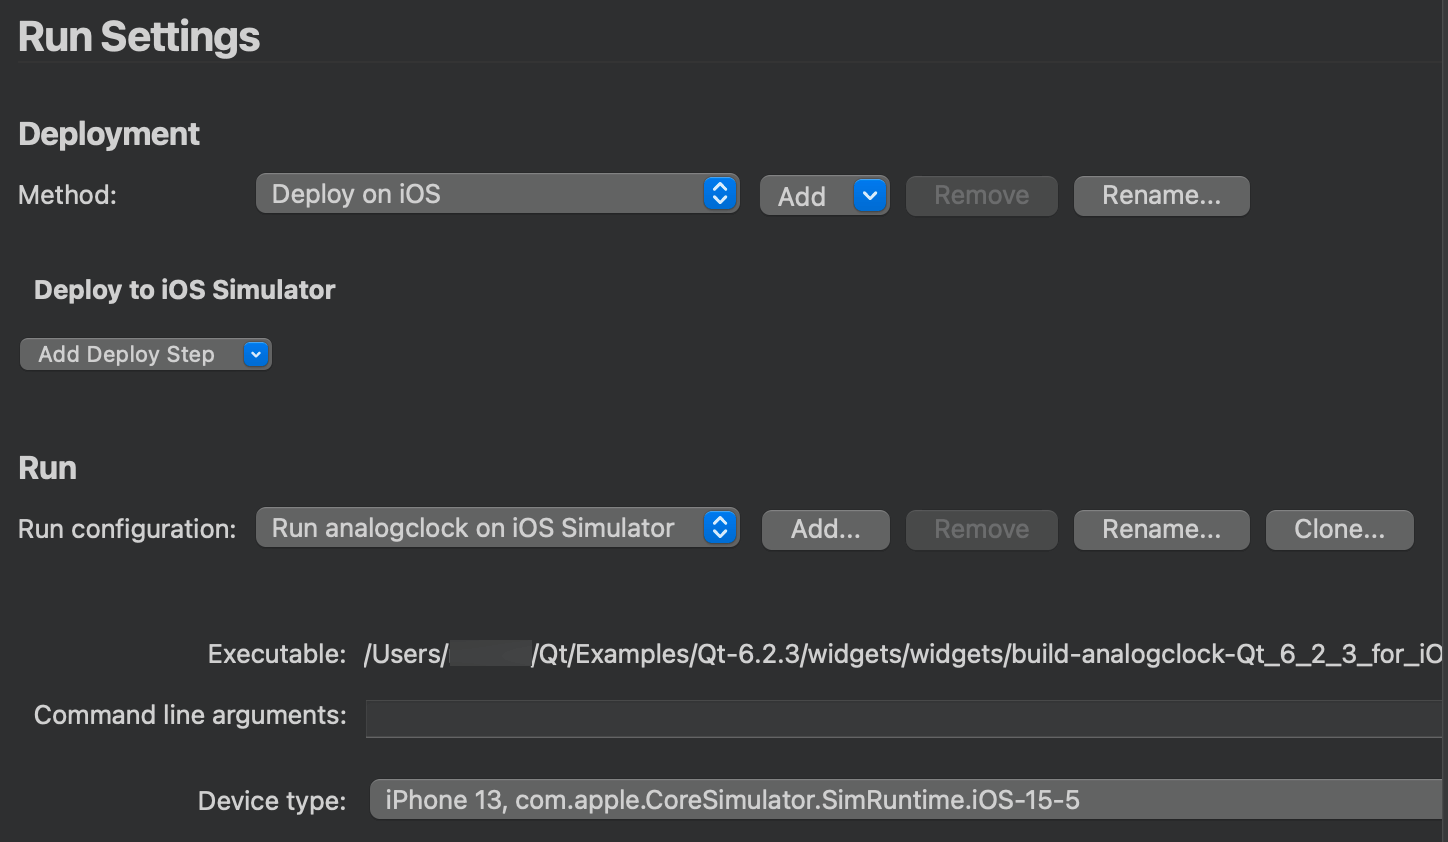Viewport: 1448px width, 842px height.
Task: Open the Device type dropdown
Action: click(x=900, y=799)
